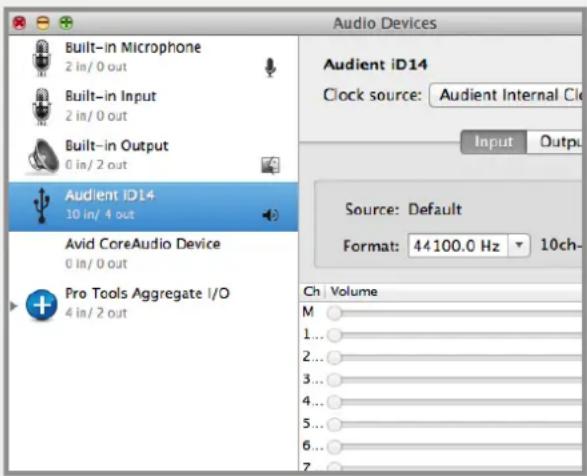The height and width of the screenshot is (476, 587).
Task: Select the 'Built-in Output' device name
Action: tap(116, 146)
